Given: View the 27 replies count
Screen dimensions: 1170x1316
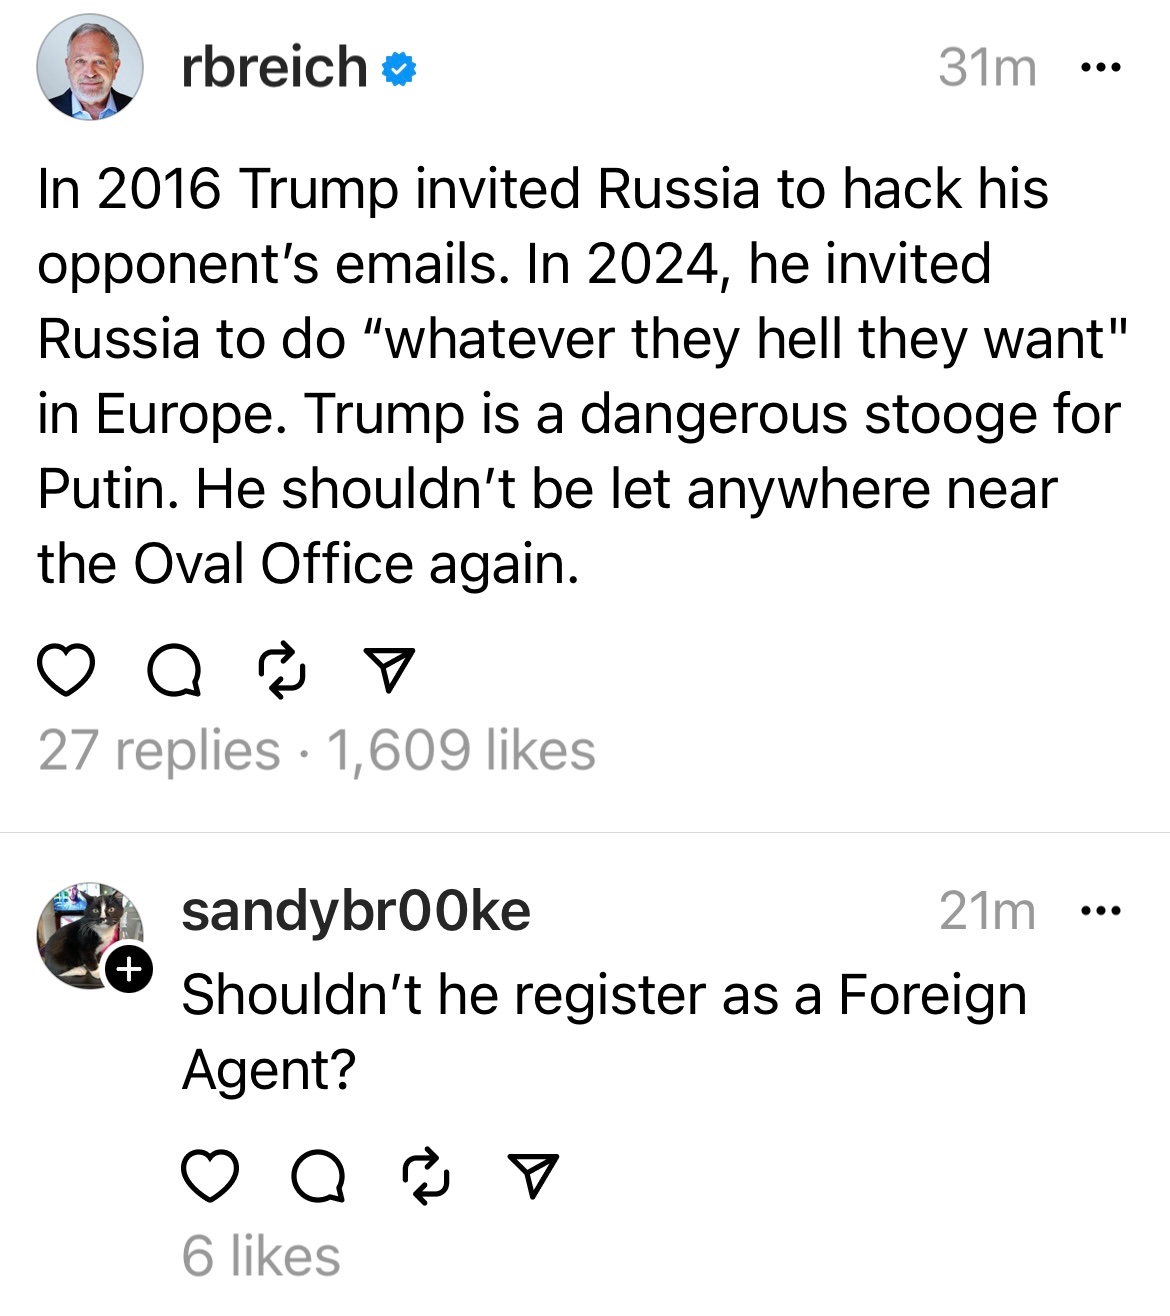Looking at the screenshot, I should 159,750.
